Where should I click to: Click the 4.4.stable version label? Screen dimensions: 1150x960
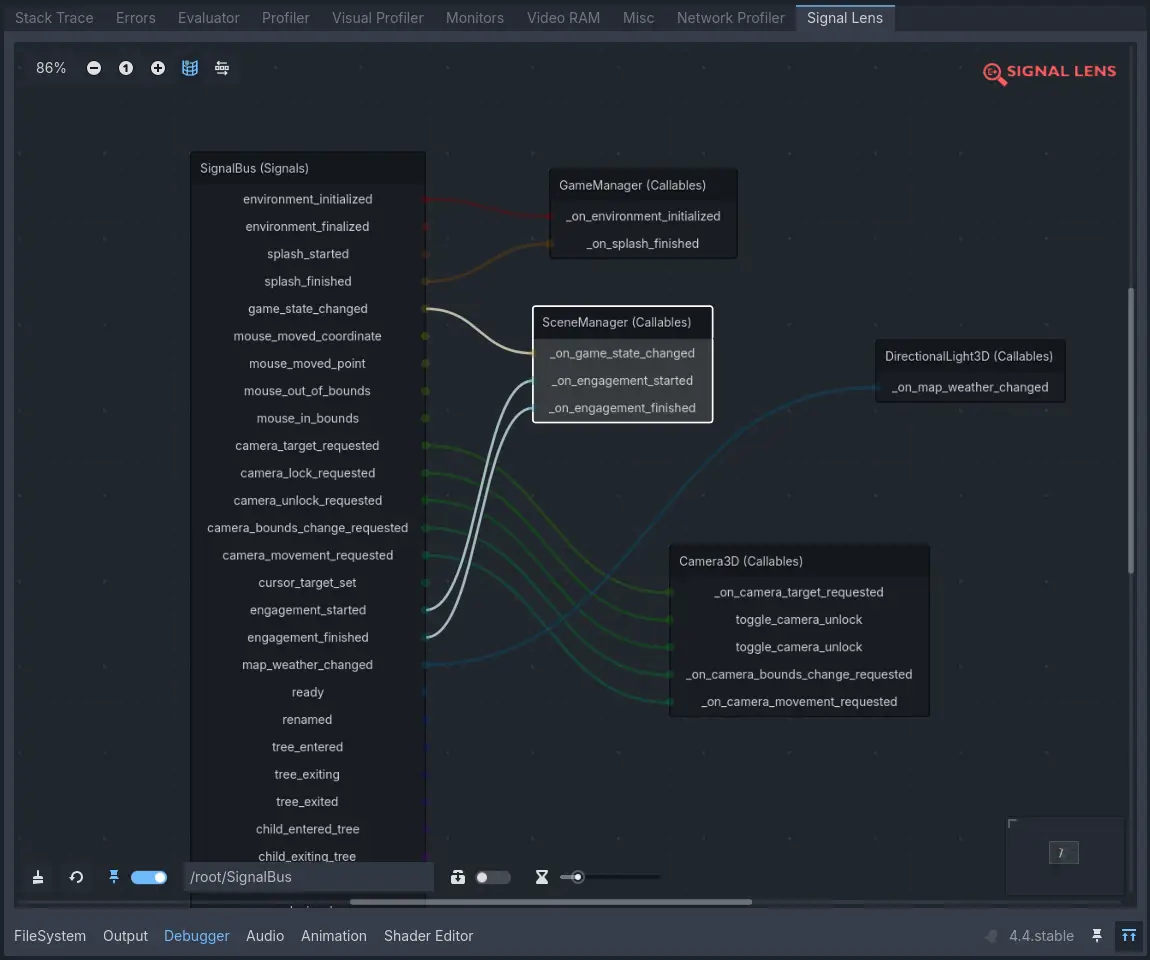point(1041,936)
